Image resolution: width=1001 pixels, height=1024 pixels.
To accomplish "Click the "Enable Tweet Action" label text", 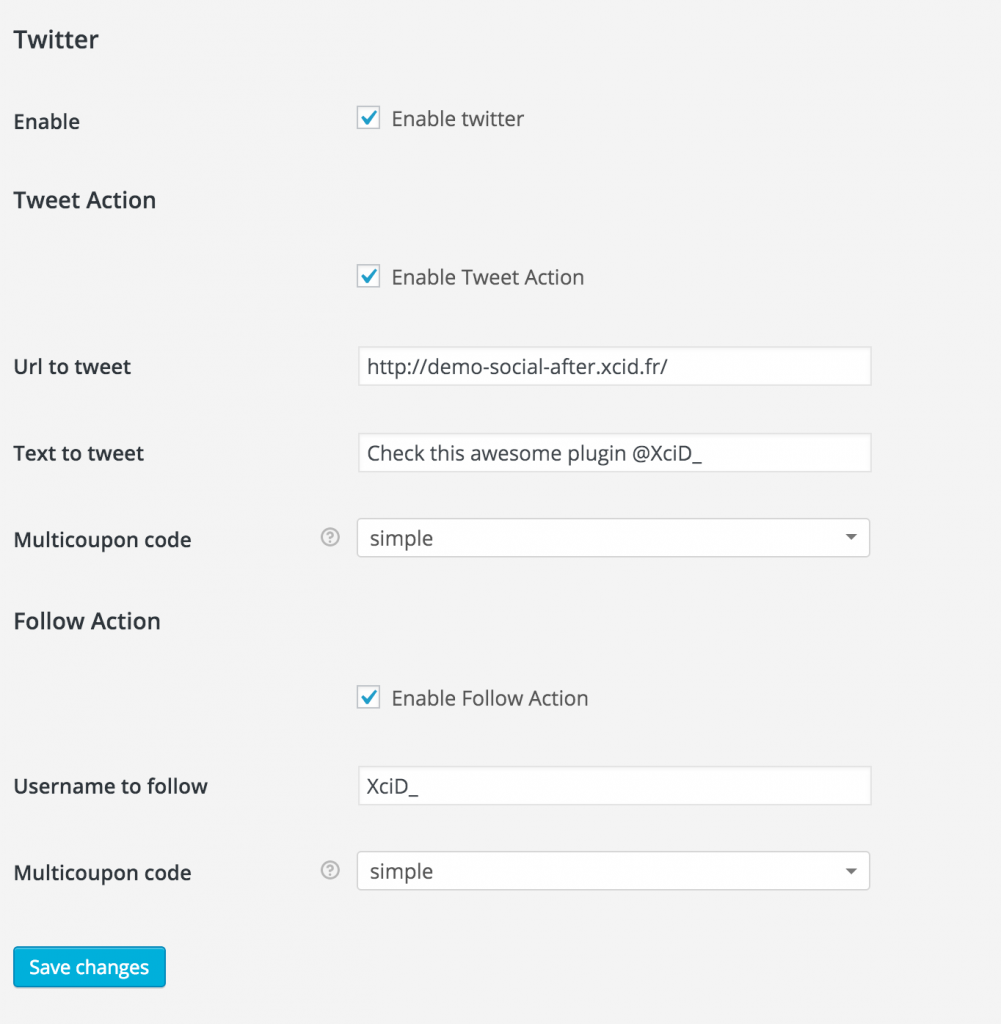I will point(487,278).
